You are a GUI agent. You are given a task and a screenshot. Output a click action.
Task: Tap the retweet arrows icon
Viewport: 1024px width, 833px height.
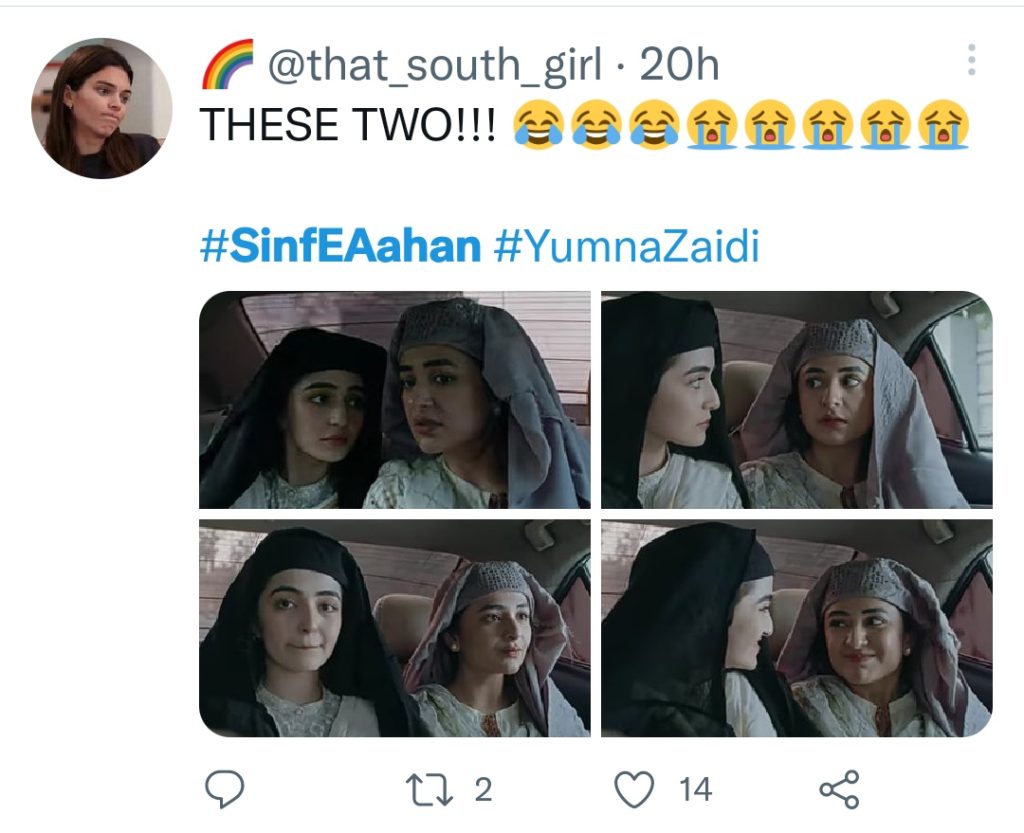(429, 789)
